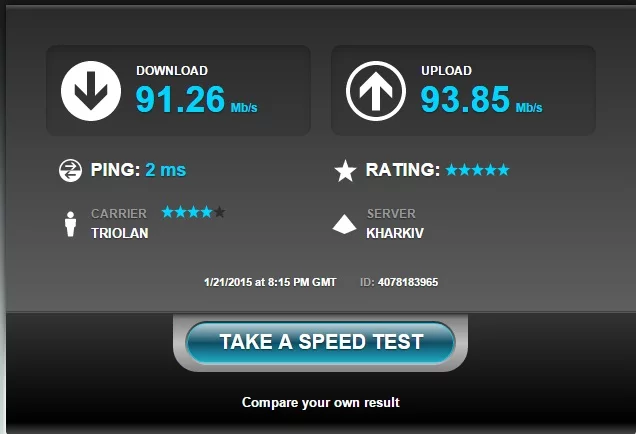Click the DOWNLOAD label
Screen dimensions: 636x434
172,71
